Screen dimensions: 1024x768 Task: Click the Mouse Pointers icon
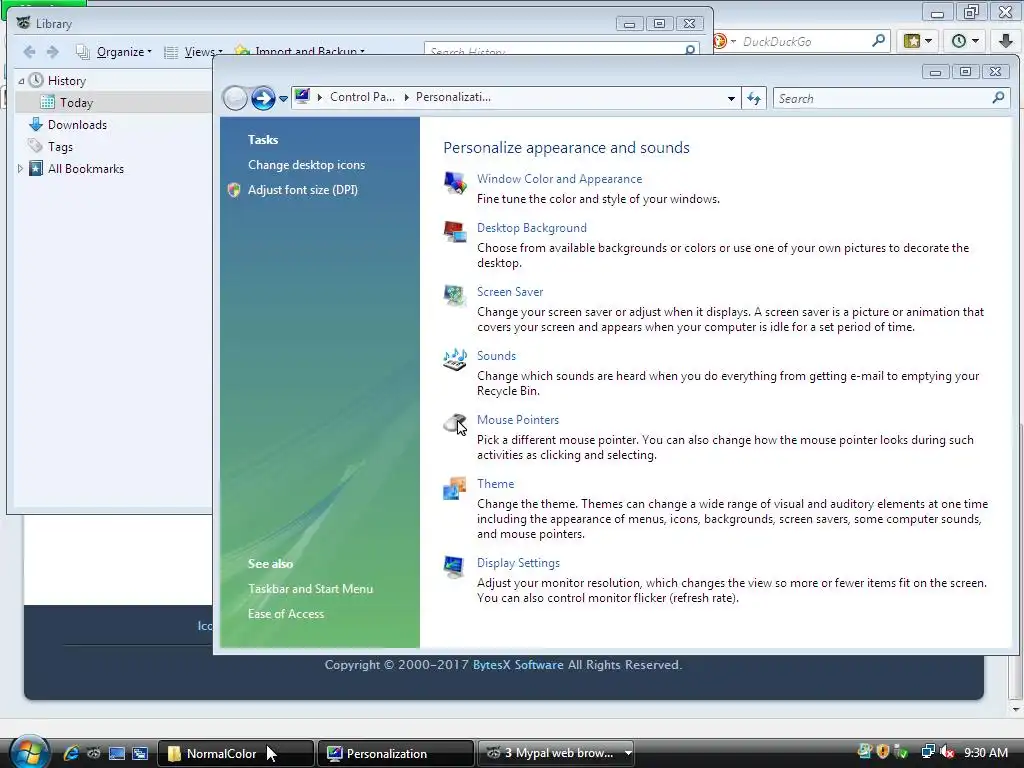455,424
